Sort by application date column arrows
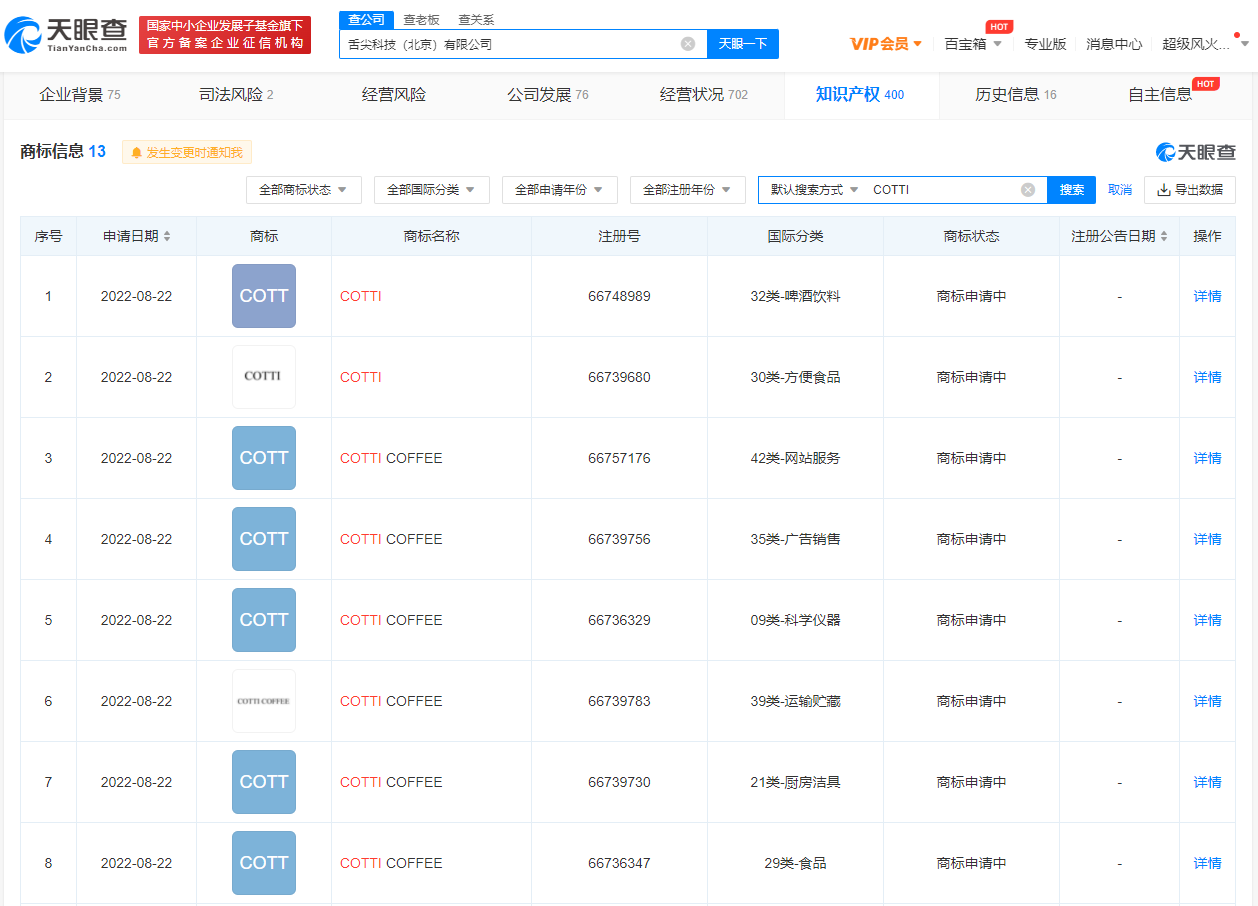The width and height of the screenshot is (1258, 906). tap(167, 237)
